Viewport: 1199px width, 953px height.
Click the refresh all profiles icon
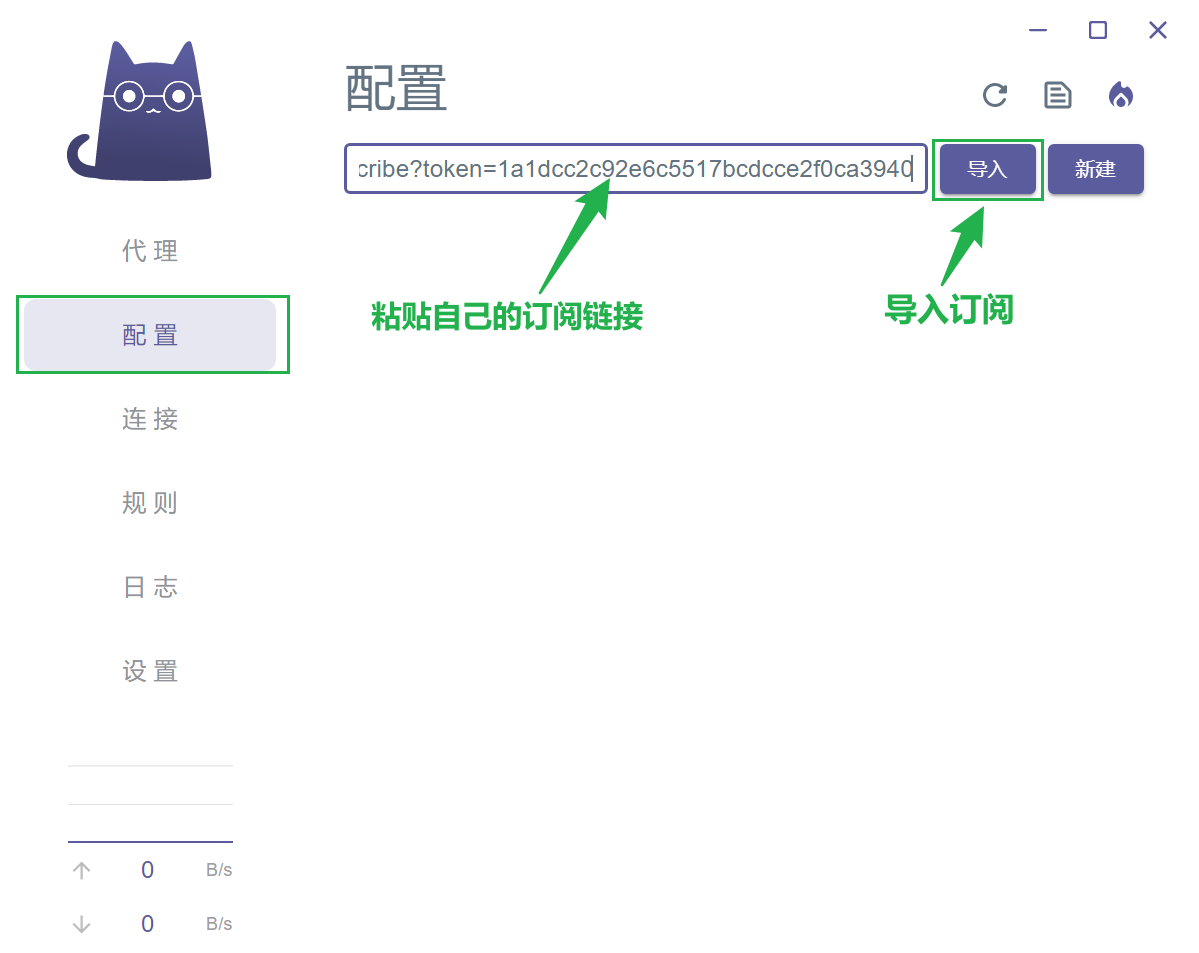tap(994, 95)
